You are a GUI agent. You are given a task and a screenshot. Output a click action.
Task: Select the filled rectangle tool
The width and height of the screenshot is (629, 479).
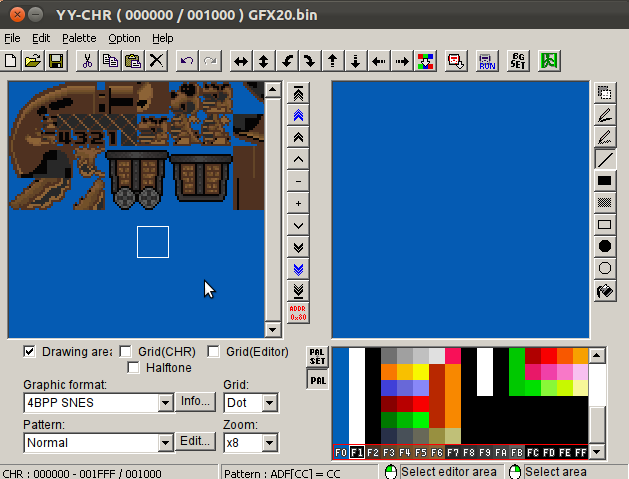point(605,181)
